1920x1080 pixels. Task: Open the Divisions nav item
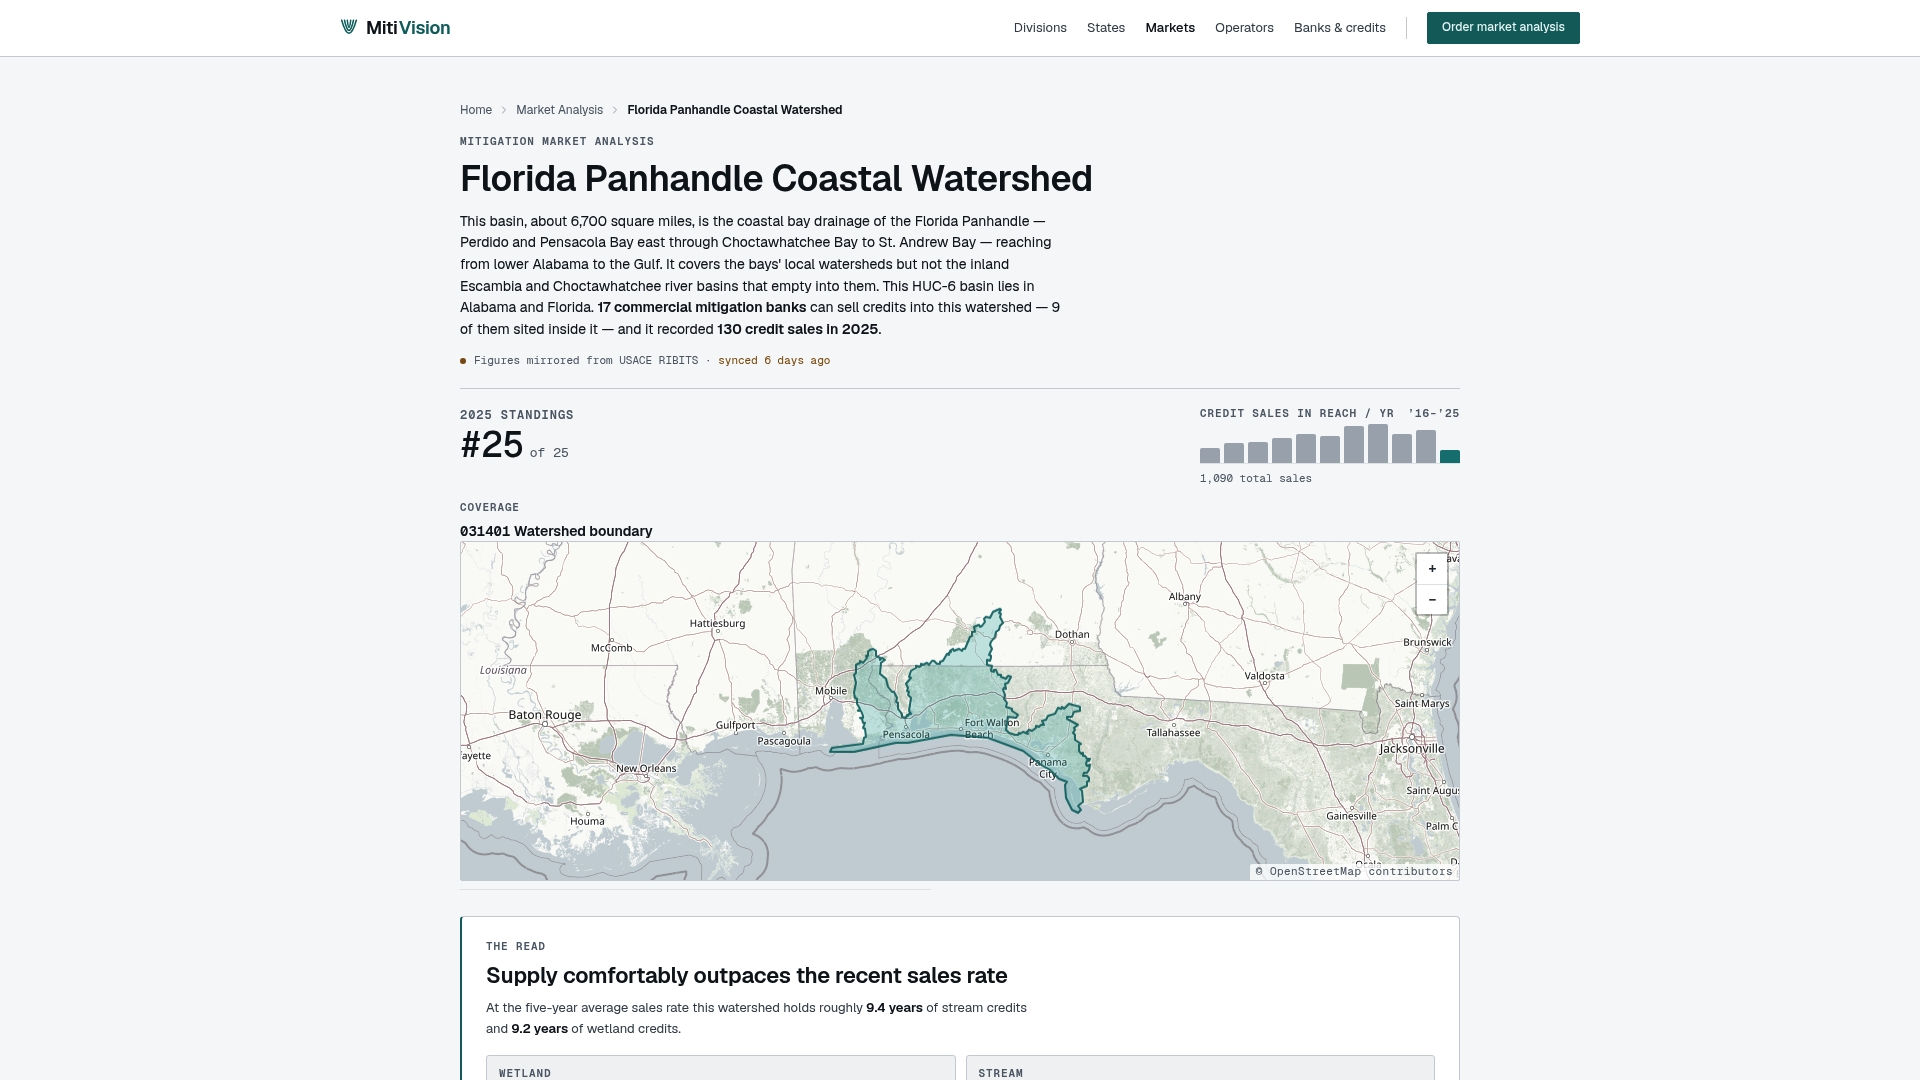pos(1040,28)
